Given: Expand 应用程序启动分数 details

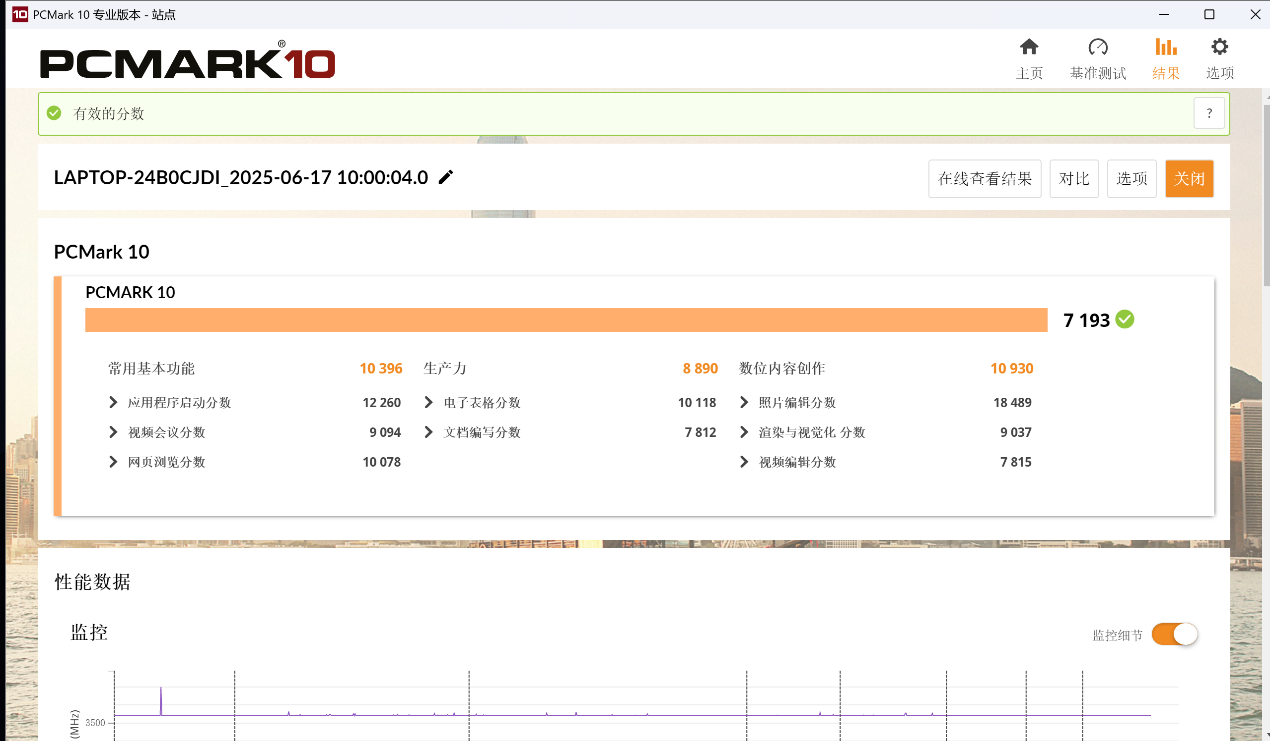Looking at the screenshot, I should [113, 402].
